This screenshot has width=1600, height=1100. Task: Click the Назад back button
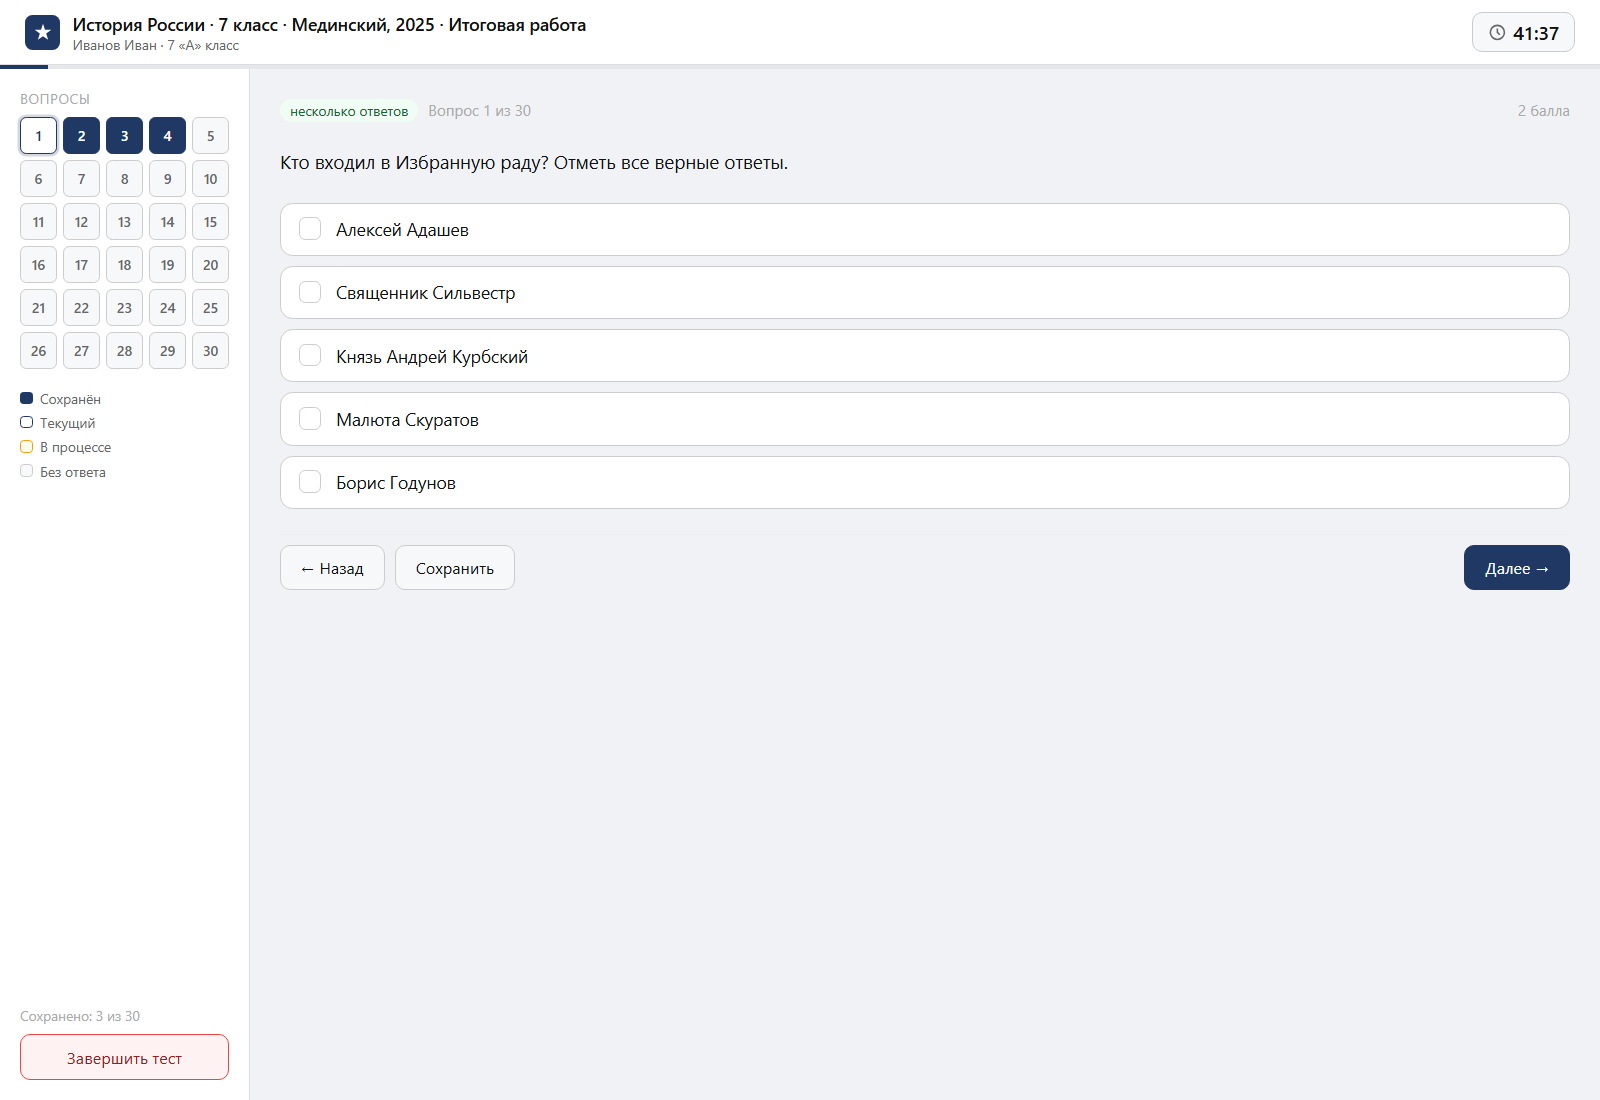(x=332, y=568)
